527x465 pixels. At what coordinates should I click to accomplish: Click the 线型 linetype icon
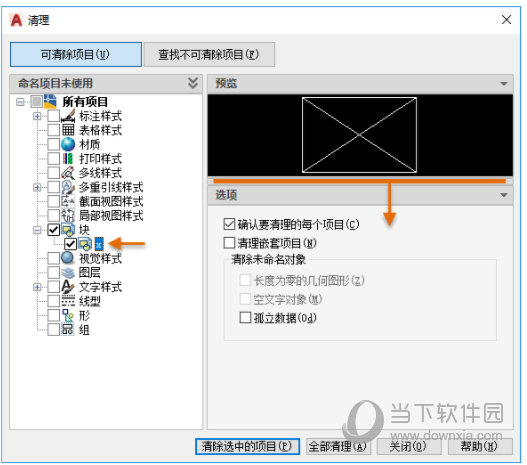click(x=68, y=301)
